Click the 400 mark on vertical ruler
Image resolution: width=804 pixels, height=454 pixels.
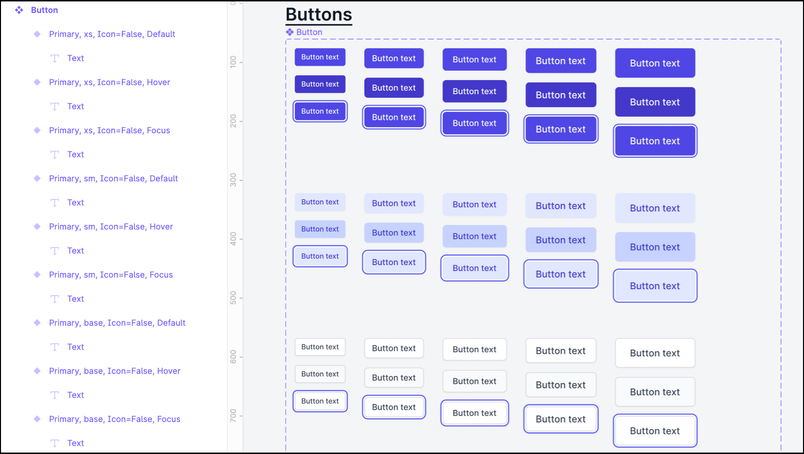[233, 239]
